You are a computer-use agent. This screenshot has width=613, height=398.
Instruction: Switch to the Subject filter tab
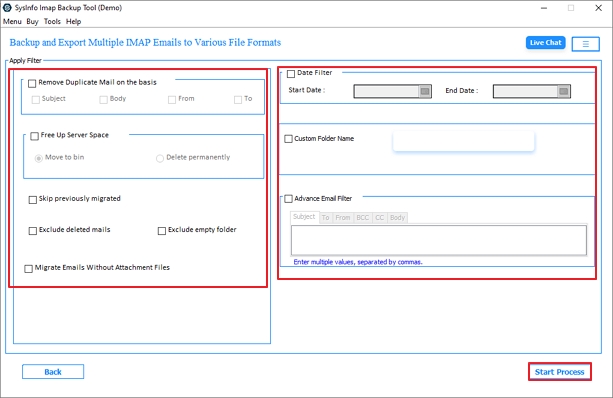tap(304, 217)
